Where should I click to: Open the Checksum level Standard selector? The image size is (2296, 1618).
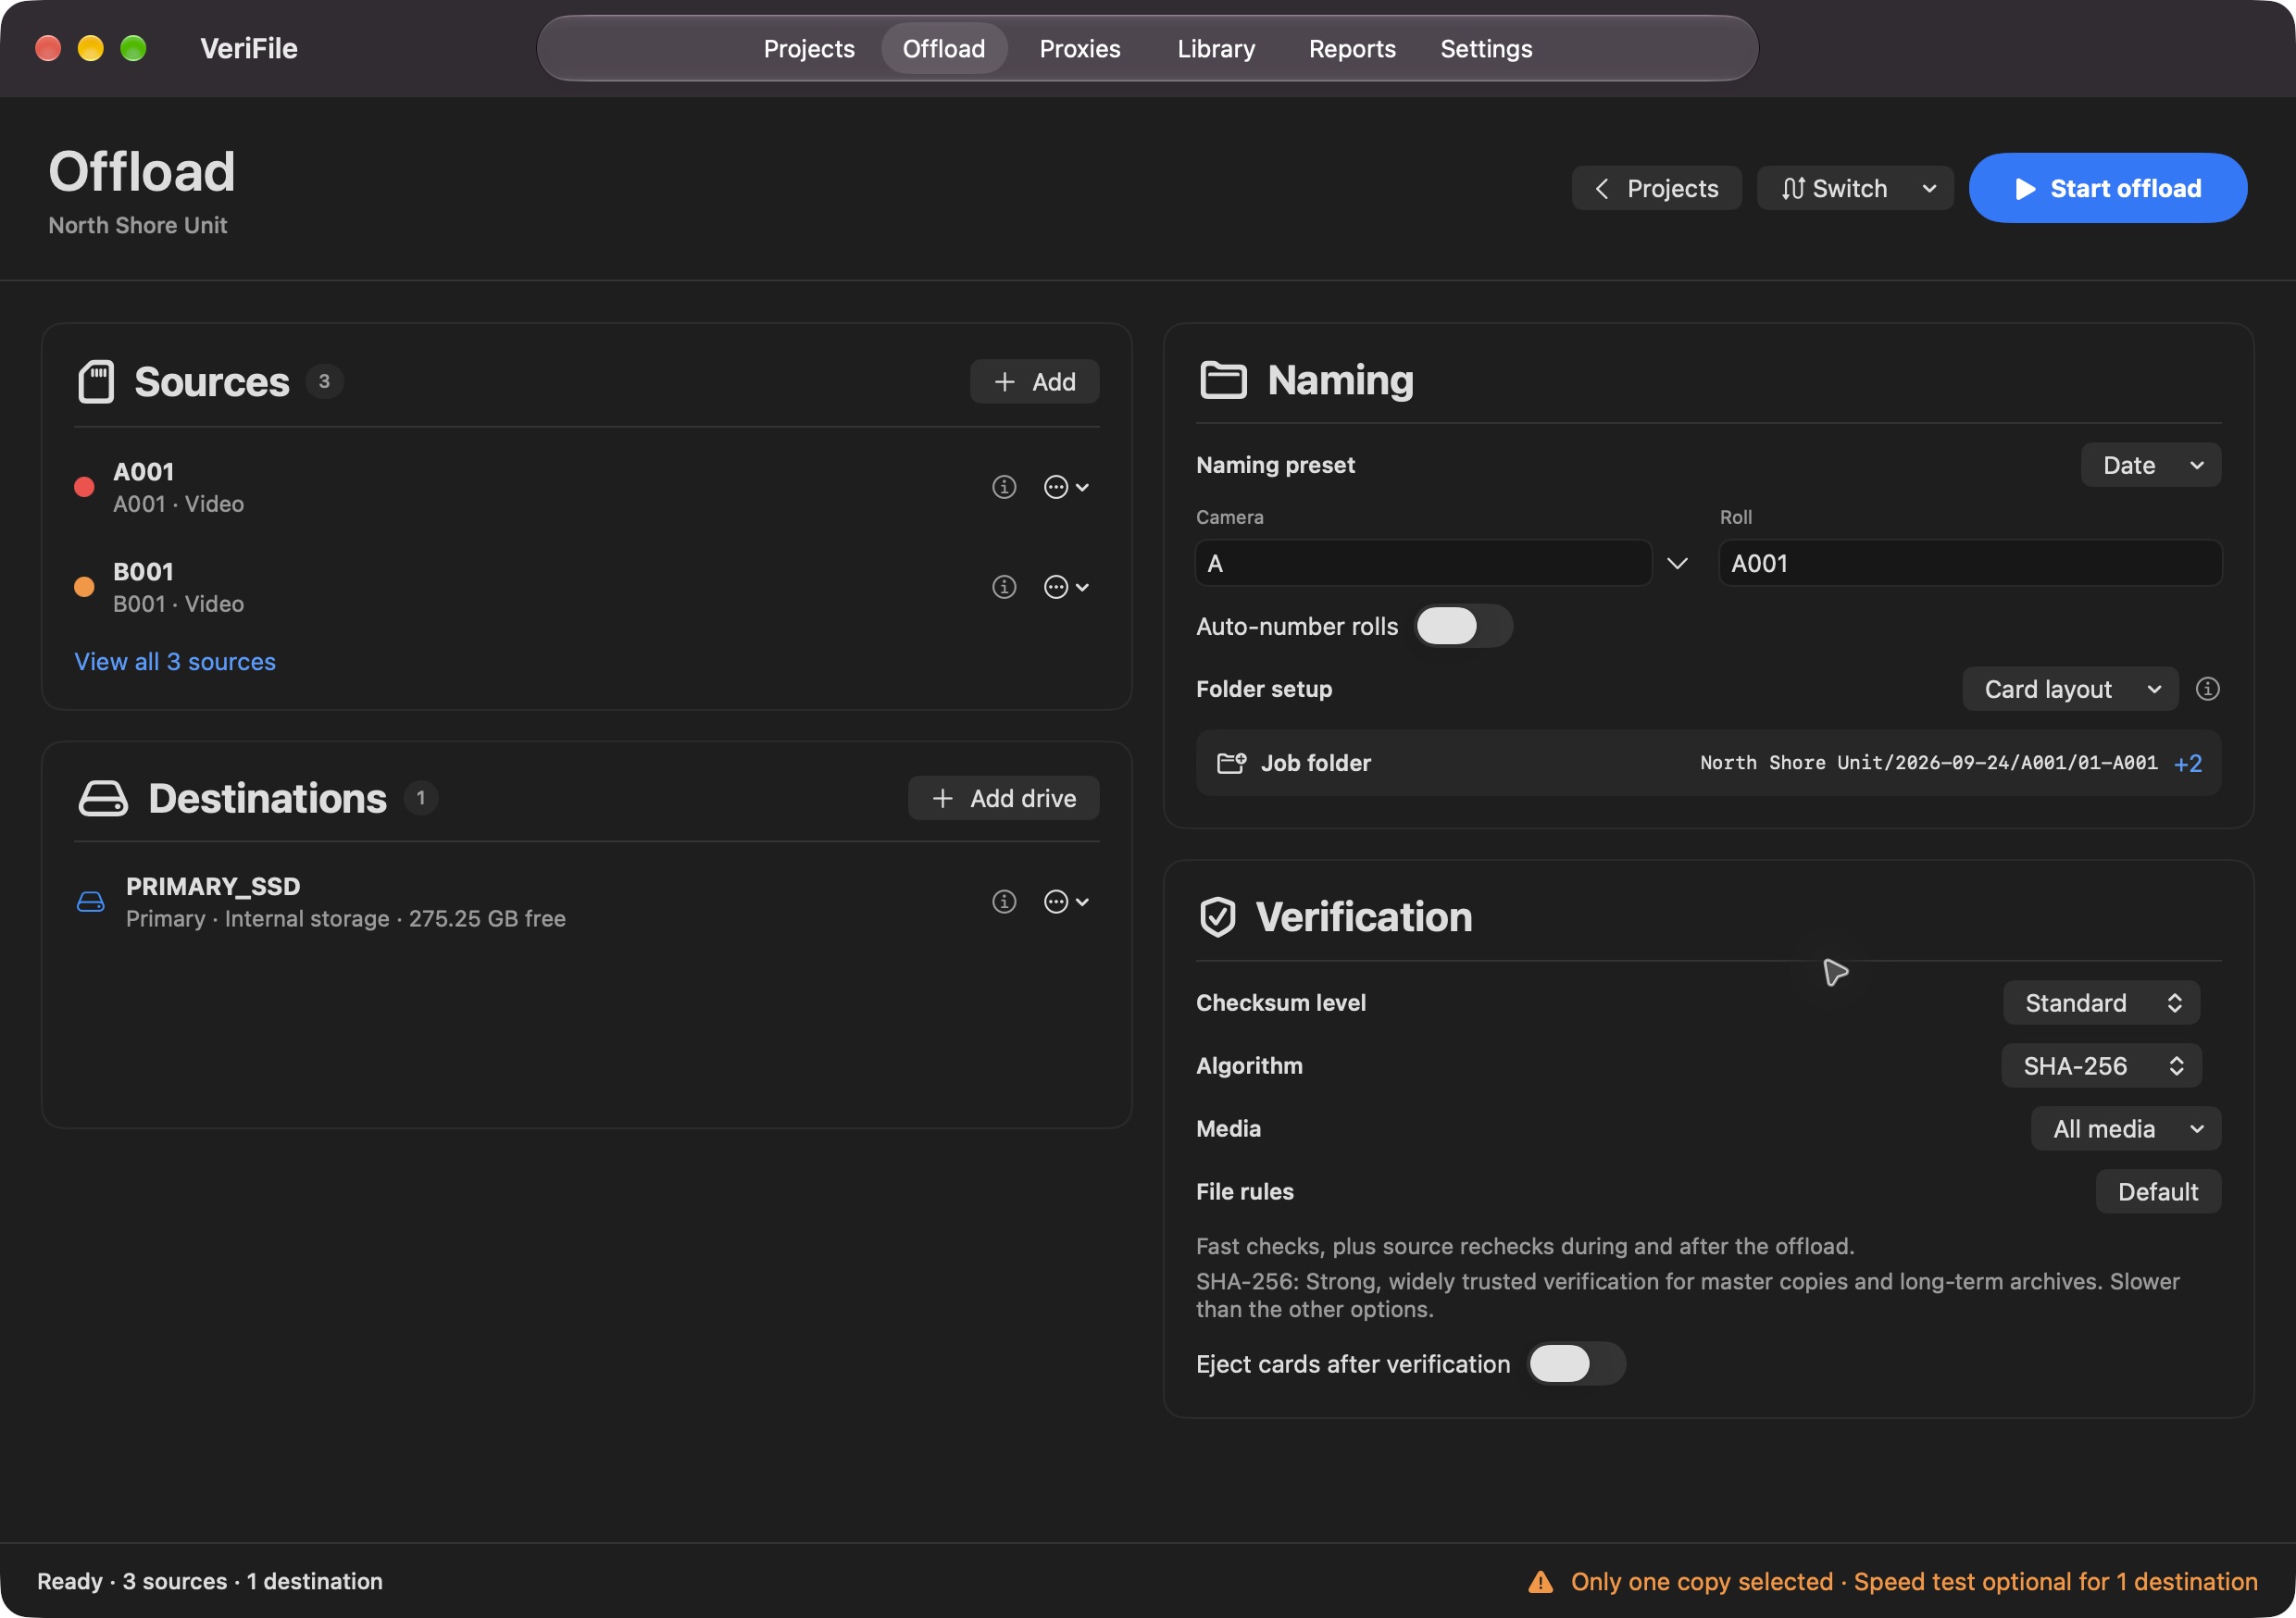(2101, 1003)
